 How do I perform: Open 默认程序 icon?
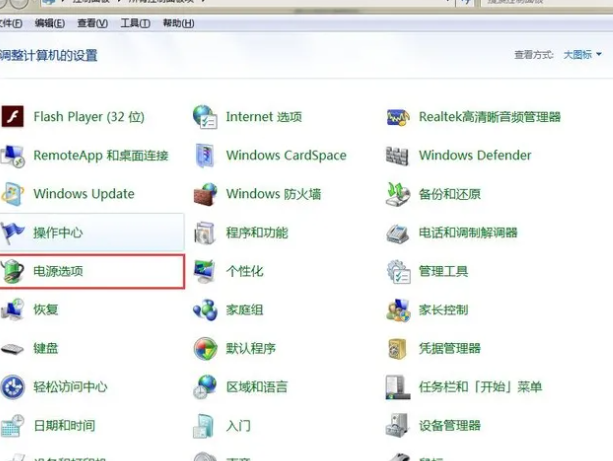pos(205,348)
